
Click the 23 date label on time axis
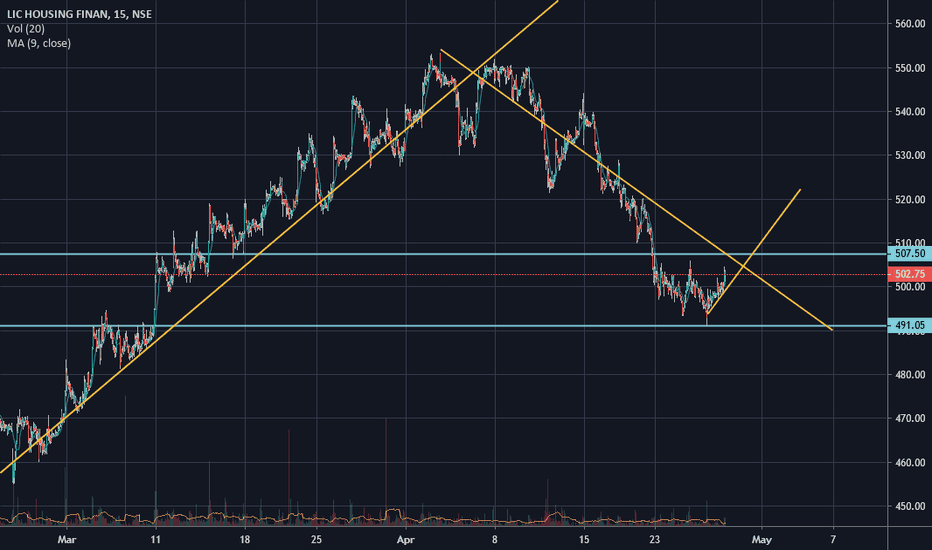(x=654, y=540)
